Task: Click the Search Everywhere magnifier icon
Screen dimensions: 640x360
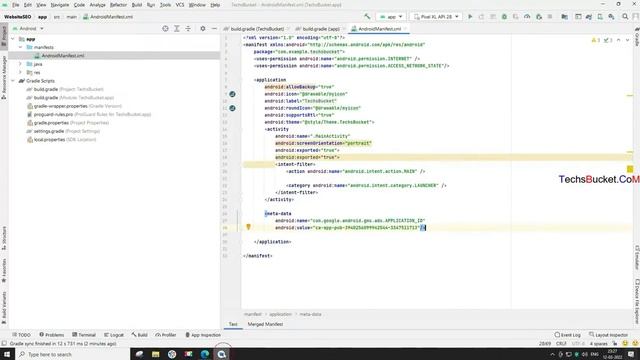Action: click(x=625, y=17)
